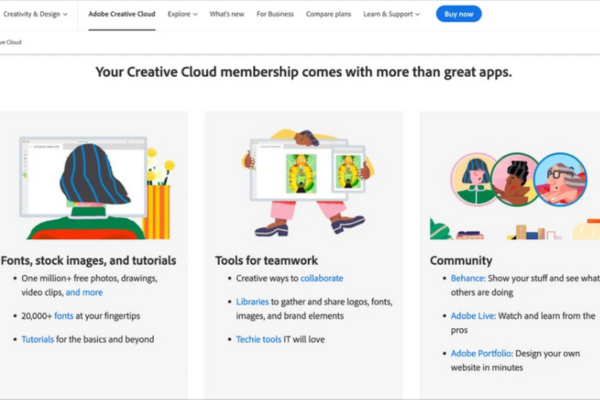The image size is (600, 400).
Task: Click the woman-at-monitor illustration
Action: (x=97, y=188)
